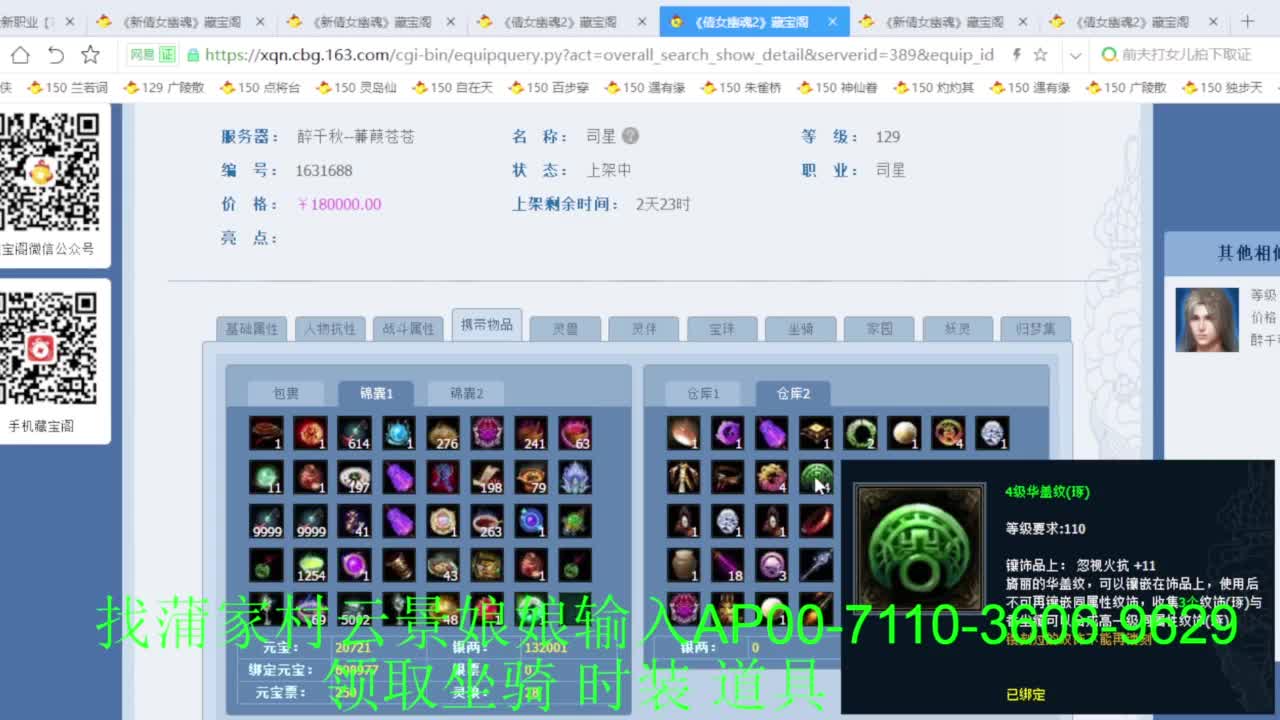Open bookmark 150 兰若词
The width and height of the screenshot is (1280, 720).
(67, 88)
